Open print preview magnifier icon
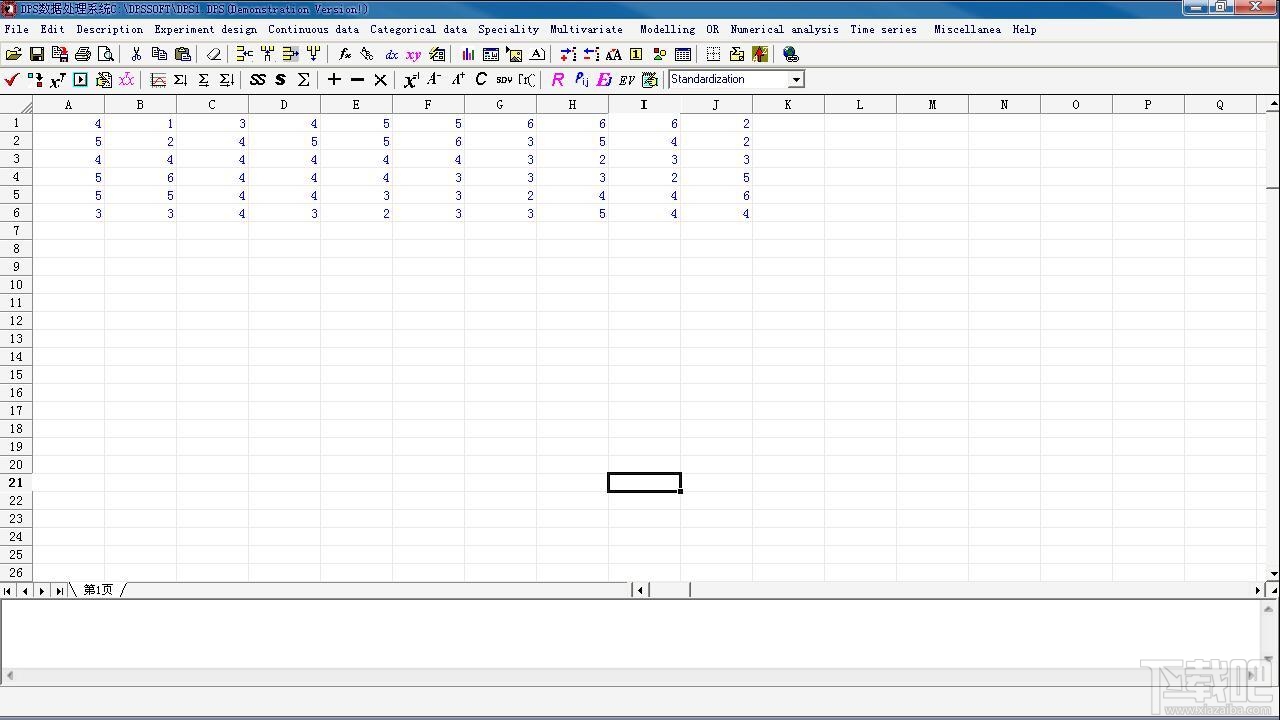 106,54
